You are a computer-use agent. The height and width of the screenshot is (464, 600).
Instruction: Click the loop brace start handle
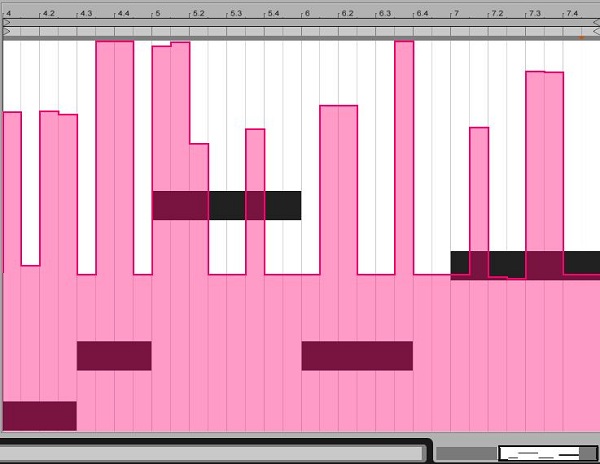point(8,32)
